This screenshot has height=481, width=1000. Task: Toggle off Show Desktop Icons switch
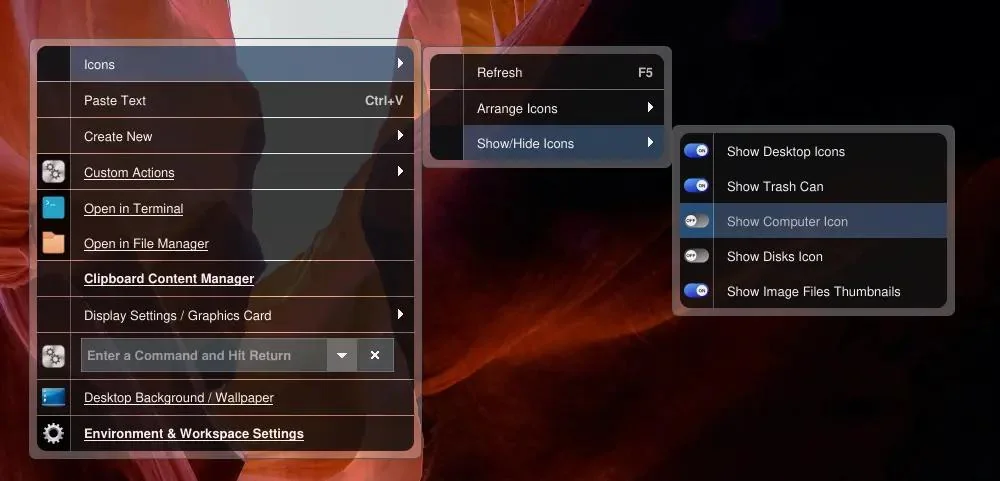pos(696,151)
